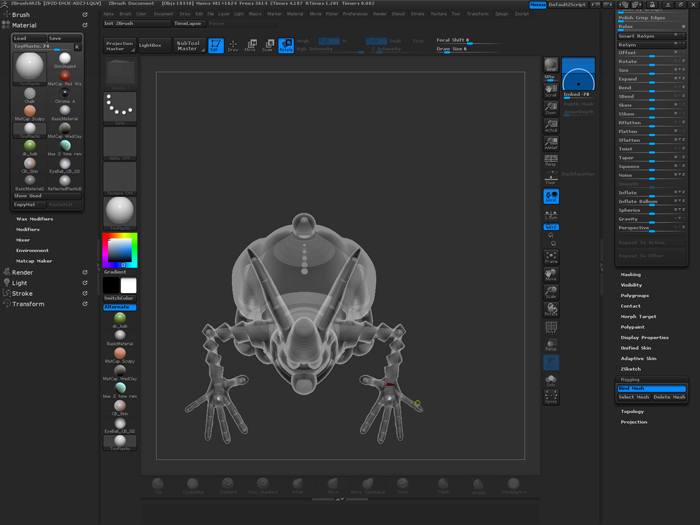Select the SkinShade4 material sphere
700x525 pixels.
tap(65, 60)
